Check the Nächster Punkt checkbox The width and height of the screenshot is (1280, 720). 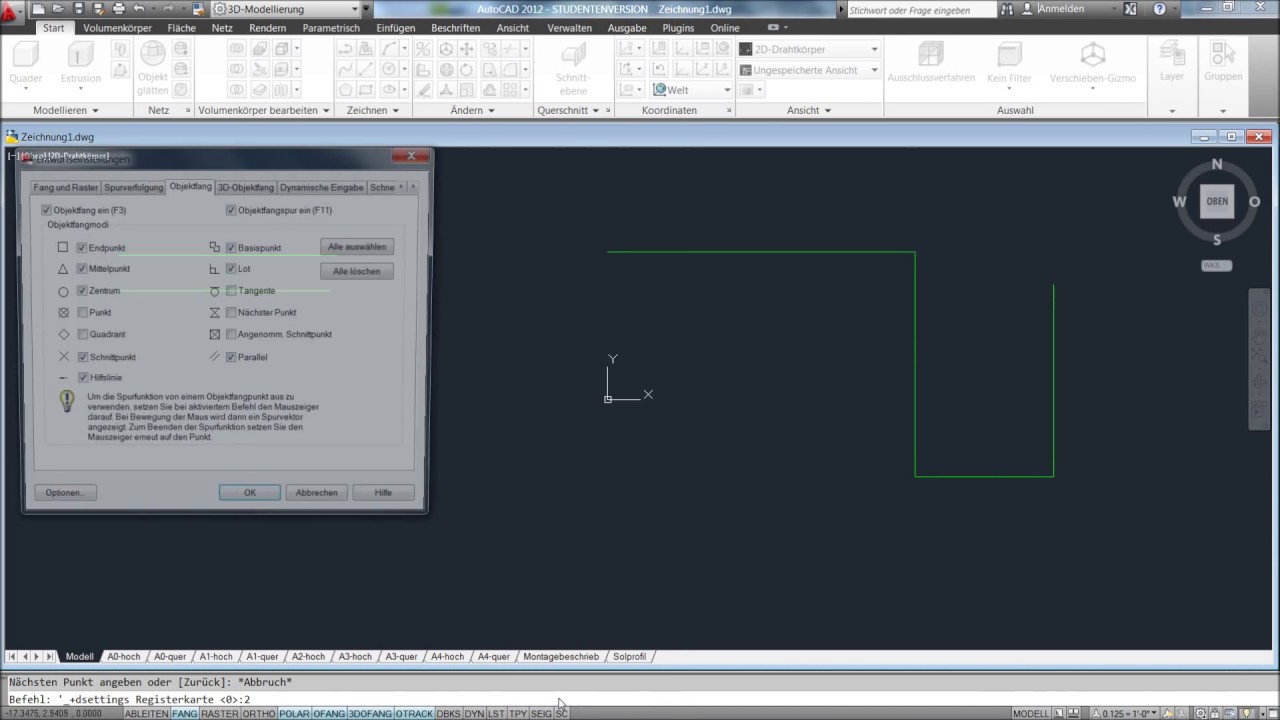(231, 312)
